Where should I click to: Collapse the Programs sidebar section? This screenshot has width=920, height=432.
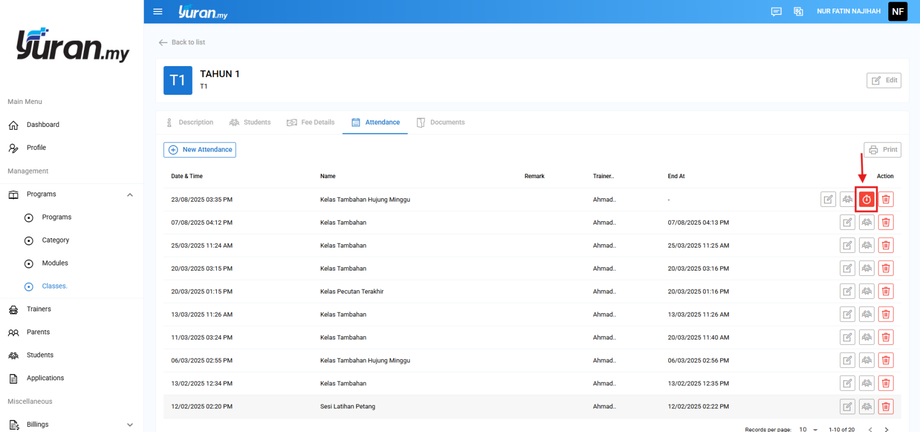pos(130,194)
